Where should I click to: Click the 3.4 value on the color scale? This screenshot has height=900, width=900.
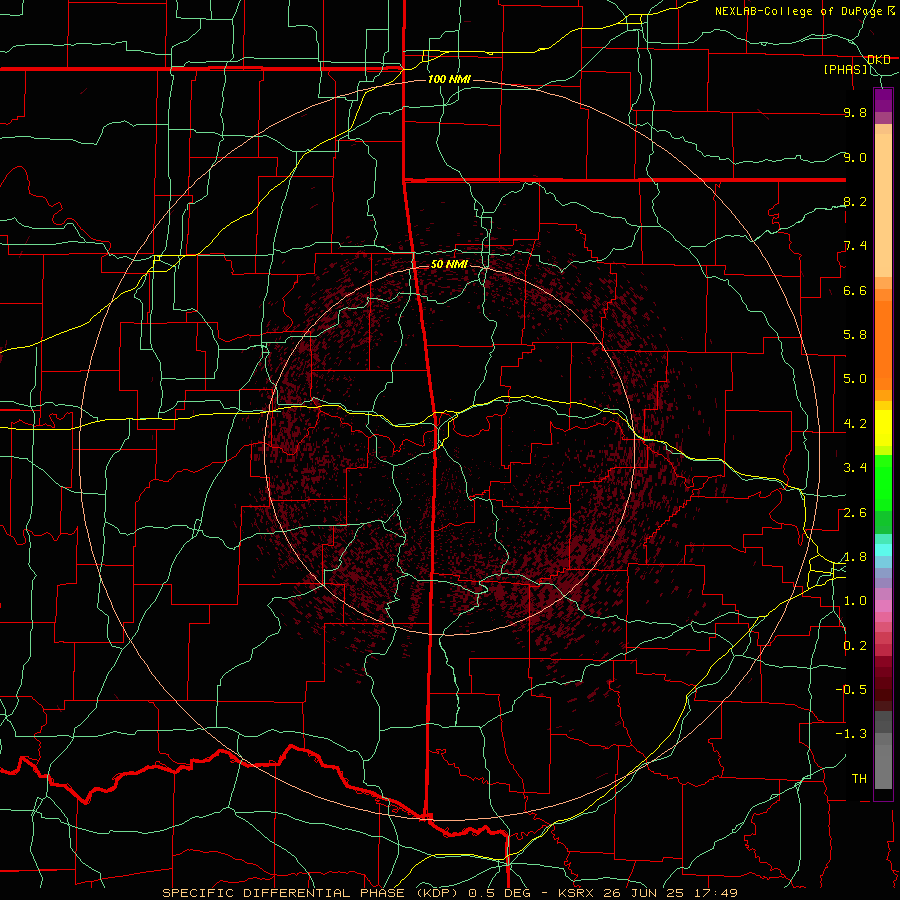[x=855, y=468]
